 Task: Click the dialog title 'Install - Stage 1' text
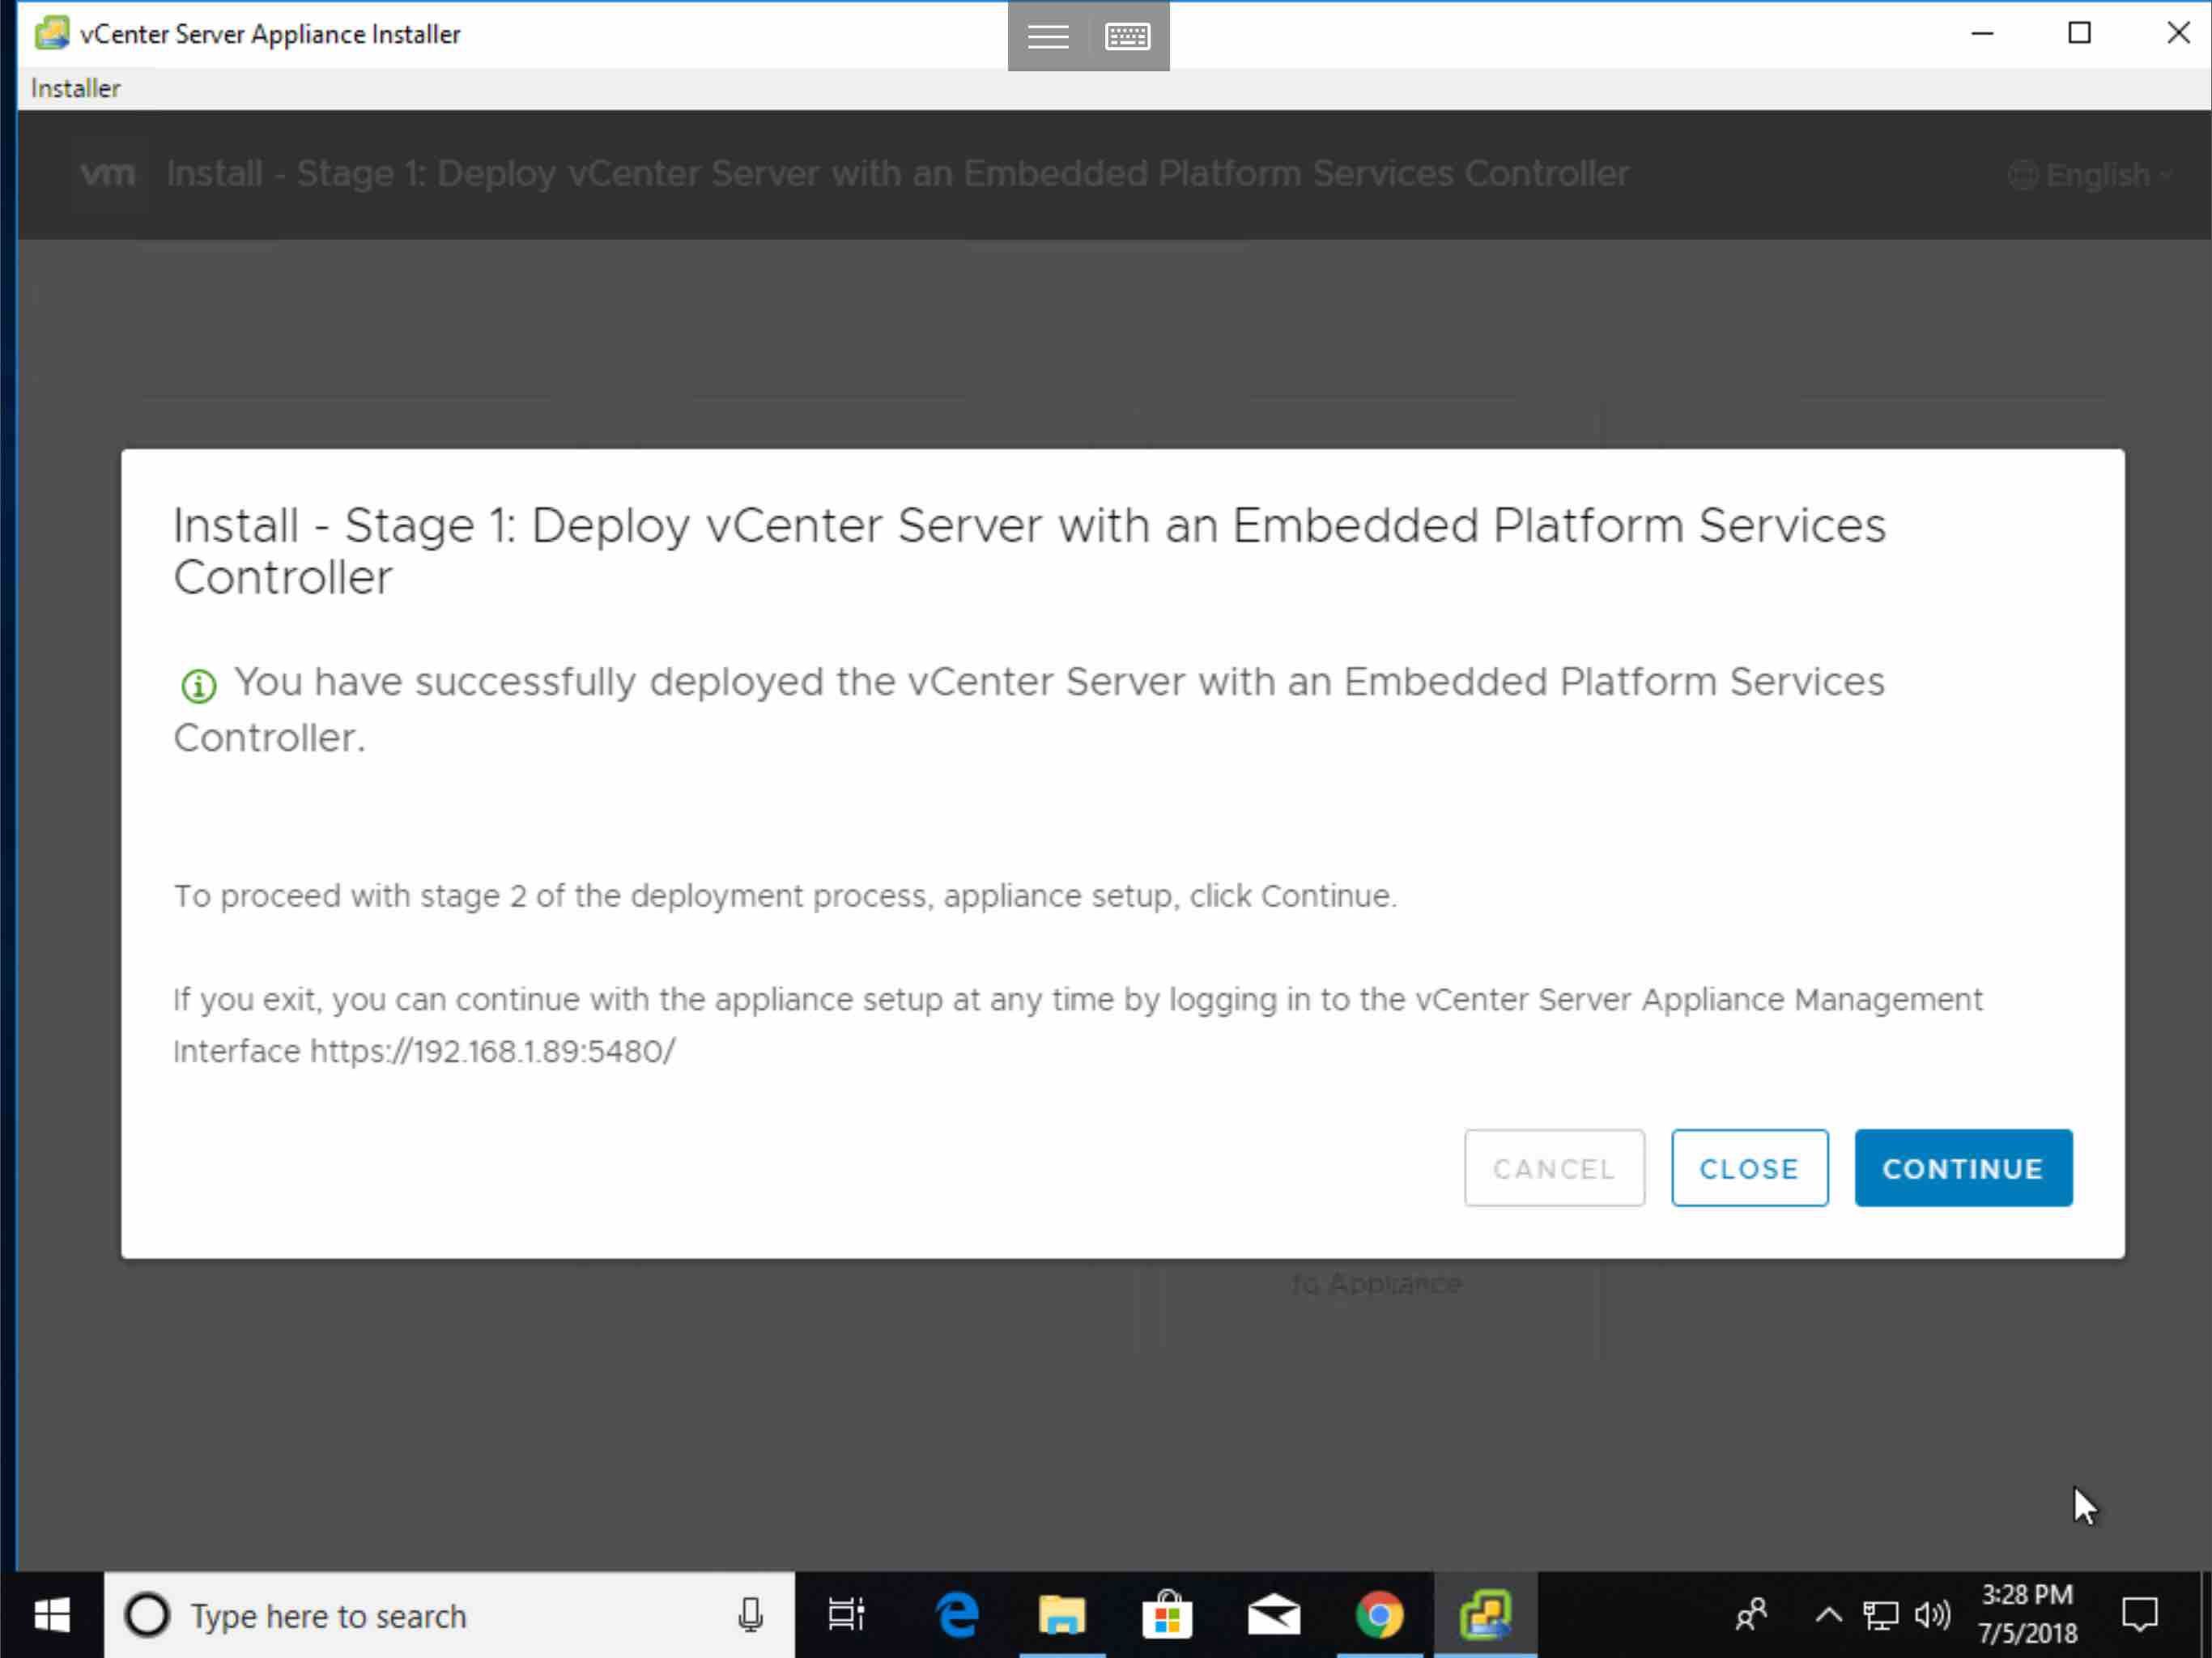tap(1030, 551)
